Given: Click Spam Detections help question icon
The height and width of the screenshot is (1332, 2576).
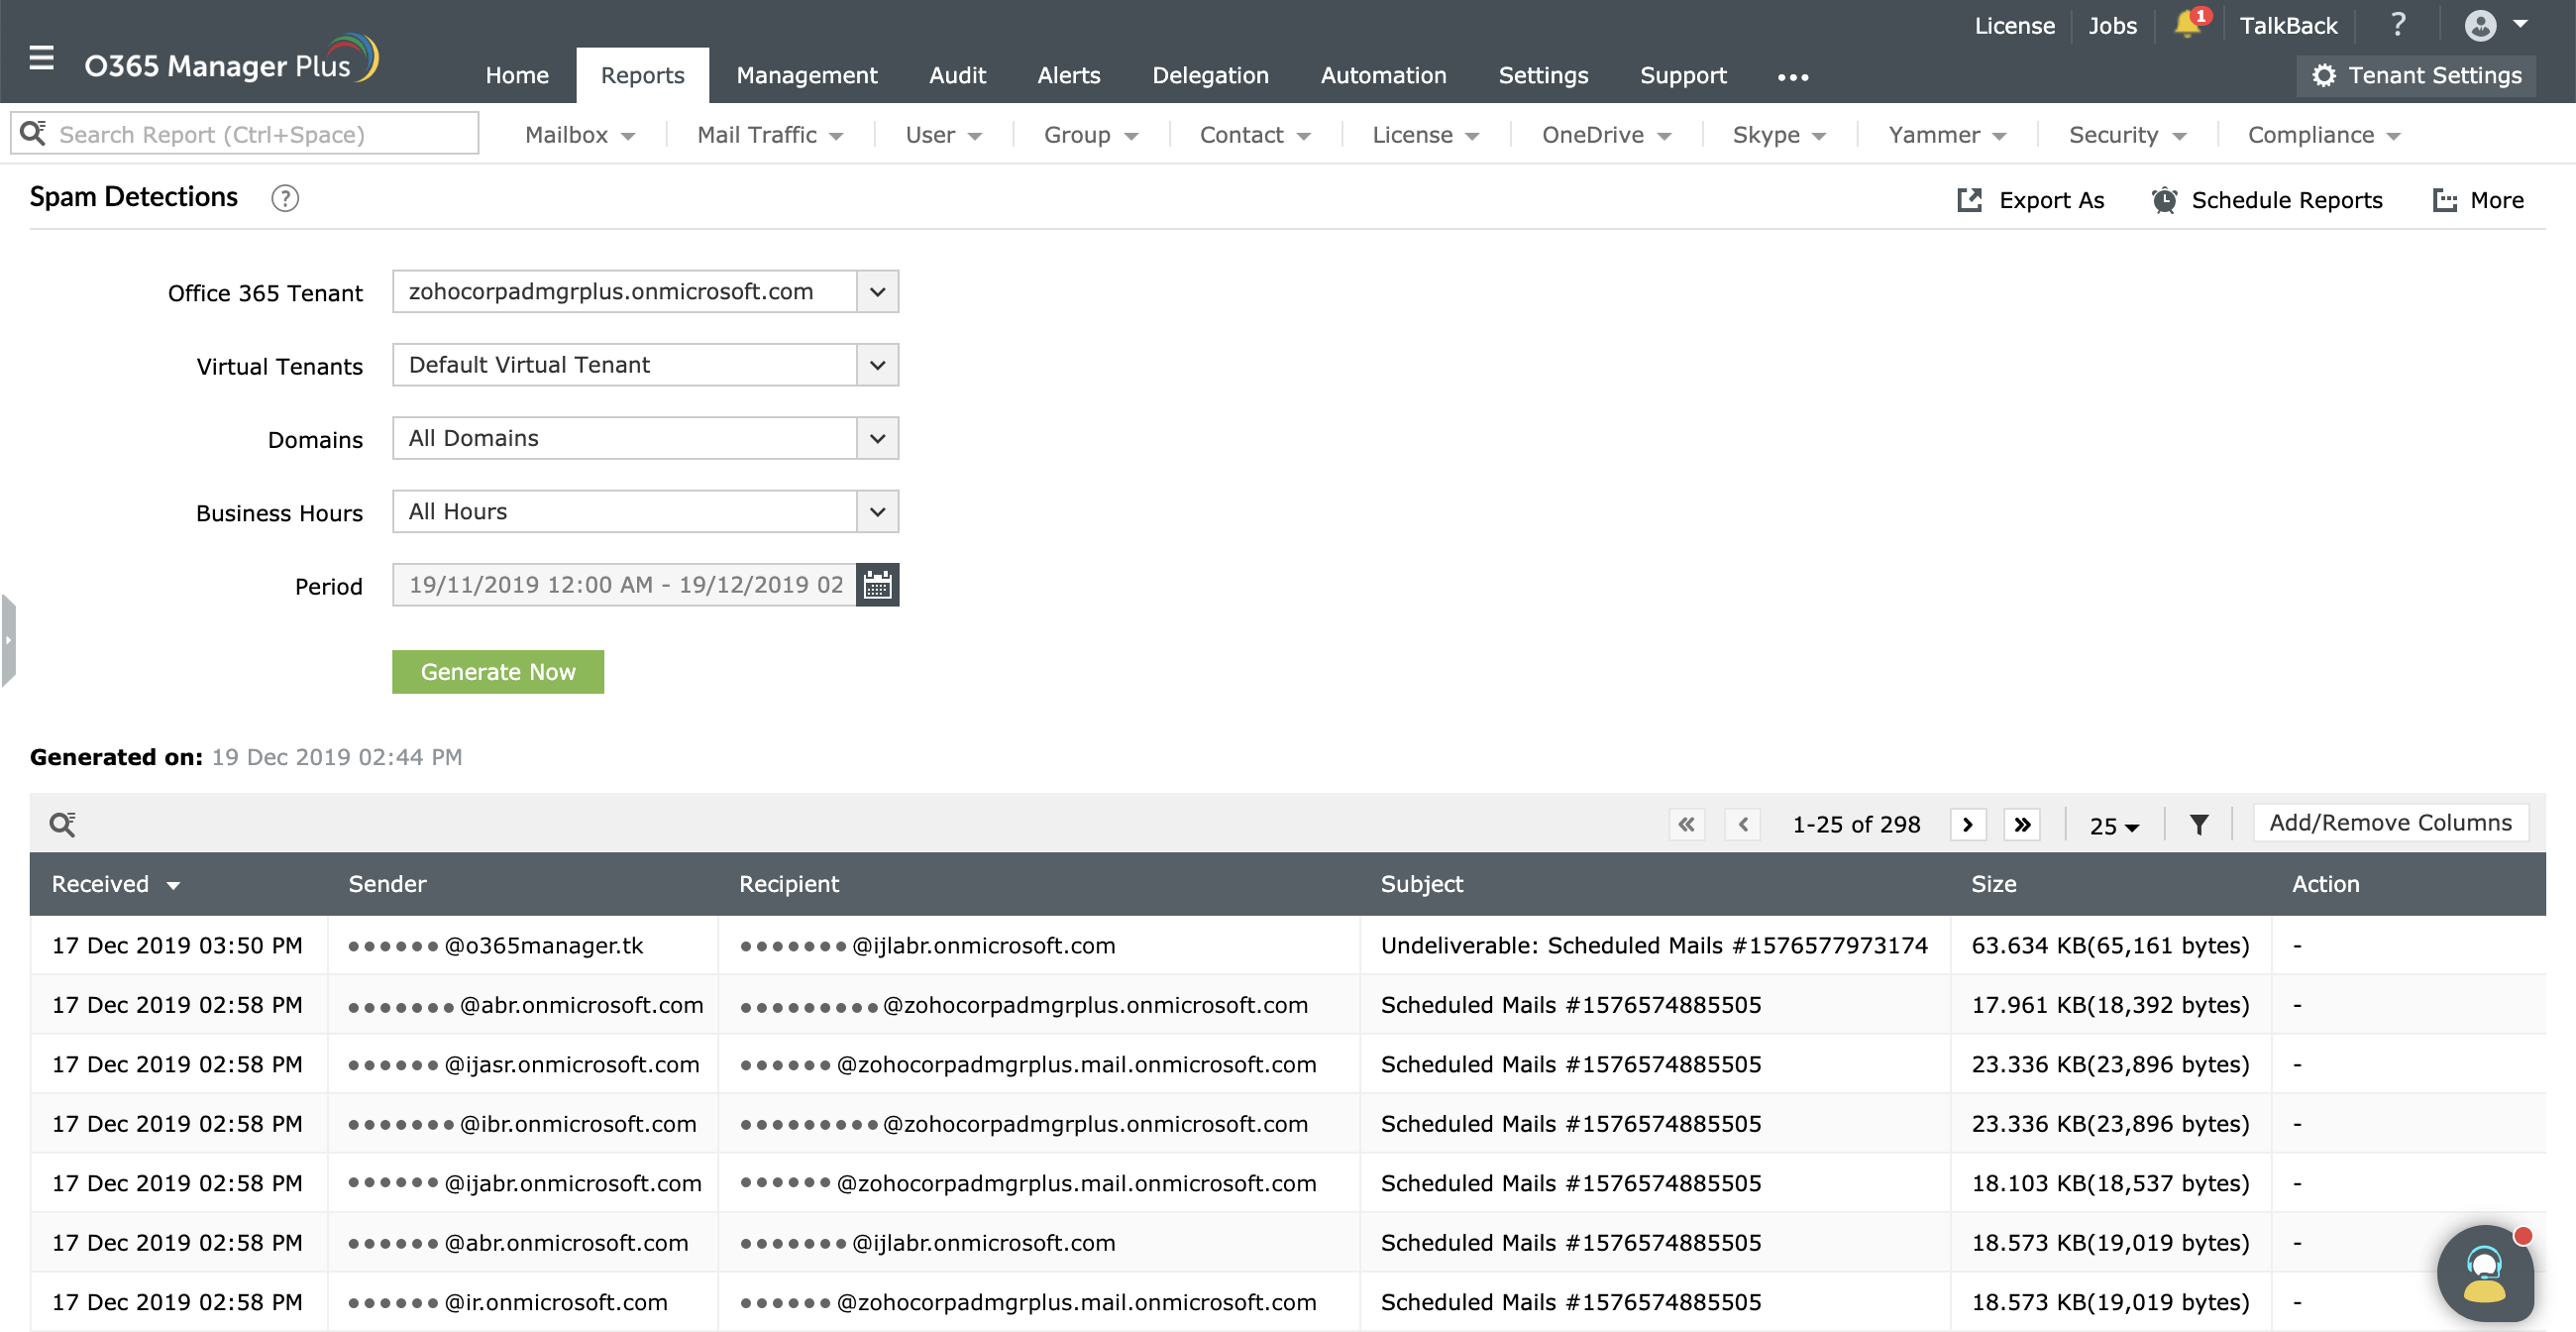Looking at the screenshot, I should 285,198.
